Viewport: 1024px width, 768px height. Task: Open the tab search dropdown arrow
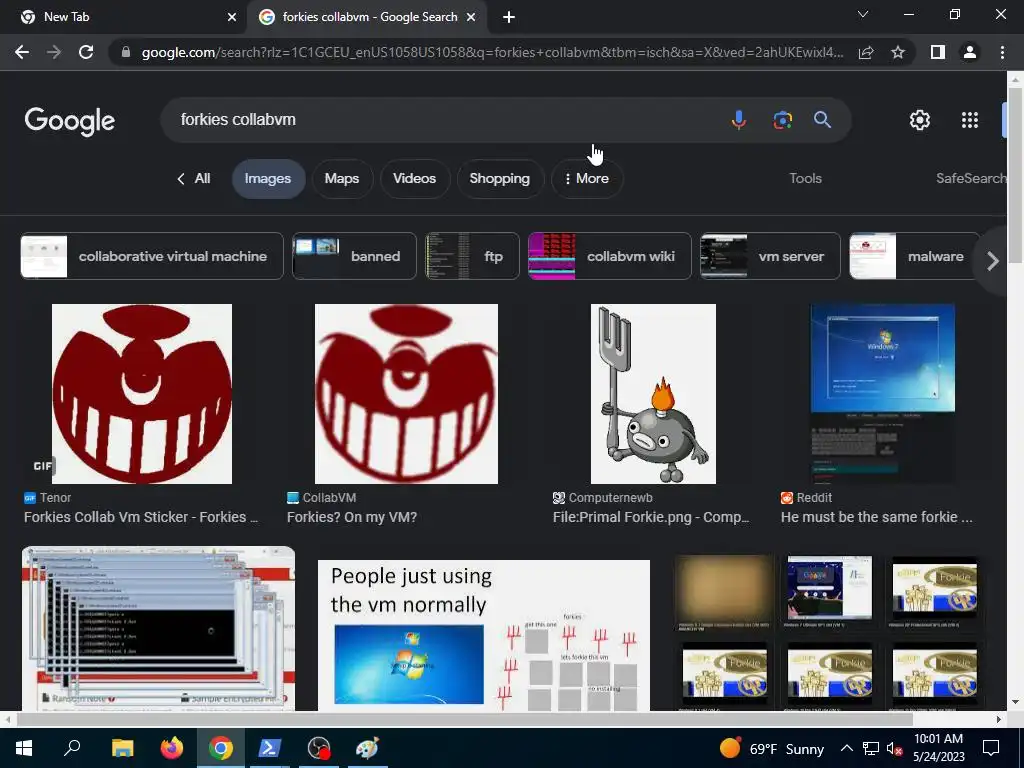point(863,14)
